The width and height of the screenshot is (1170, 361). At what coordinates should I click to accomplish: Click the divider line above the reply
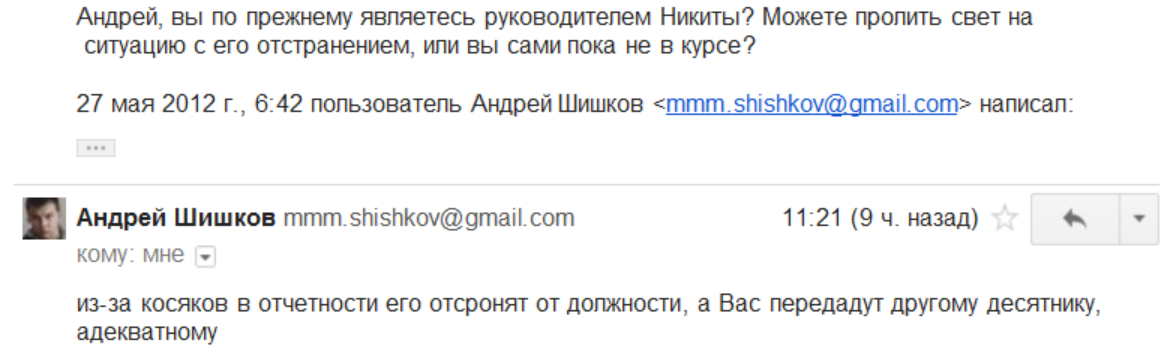click(x=586, y=184)
